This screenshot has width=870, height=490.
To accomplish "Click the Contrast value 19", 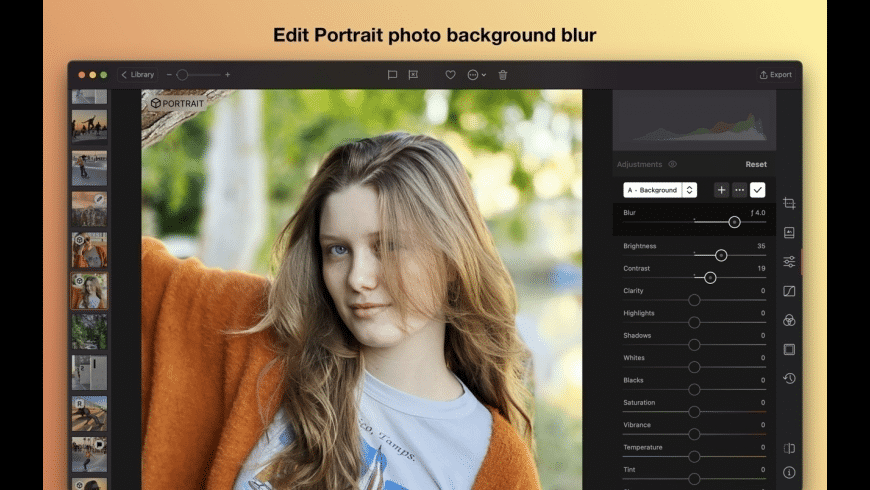I will point(761,268).
